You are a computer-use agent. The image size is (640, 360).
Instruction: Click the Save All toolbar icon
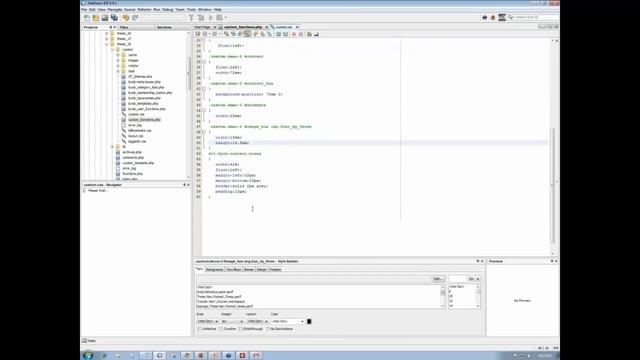pyautogui.click(x=114, y=18)
